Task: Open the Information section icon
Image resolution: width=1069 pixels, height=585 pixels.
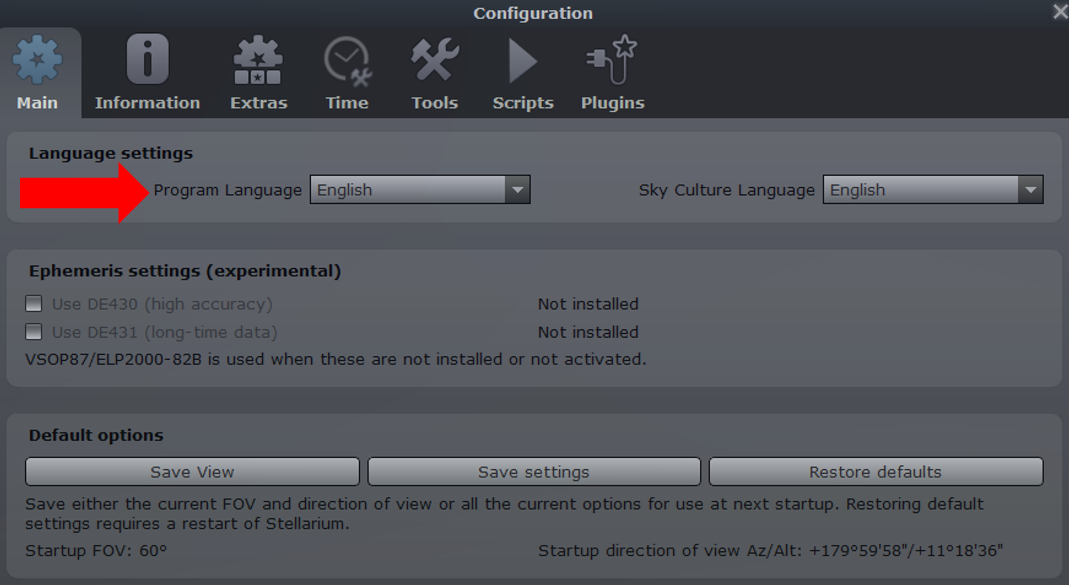Action: pyautogui.click(x=147, y=60)
